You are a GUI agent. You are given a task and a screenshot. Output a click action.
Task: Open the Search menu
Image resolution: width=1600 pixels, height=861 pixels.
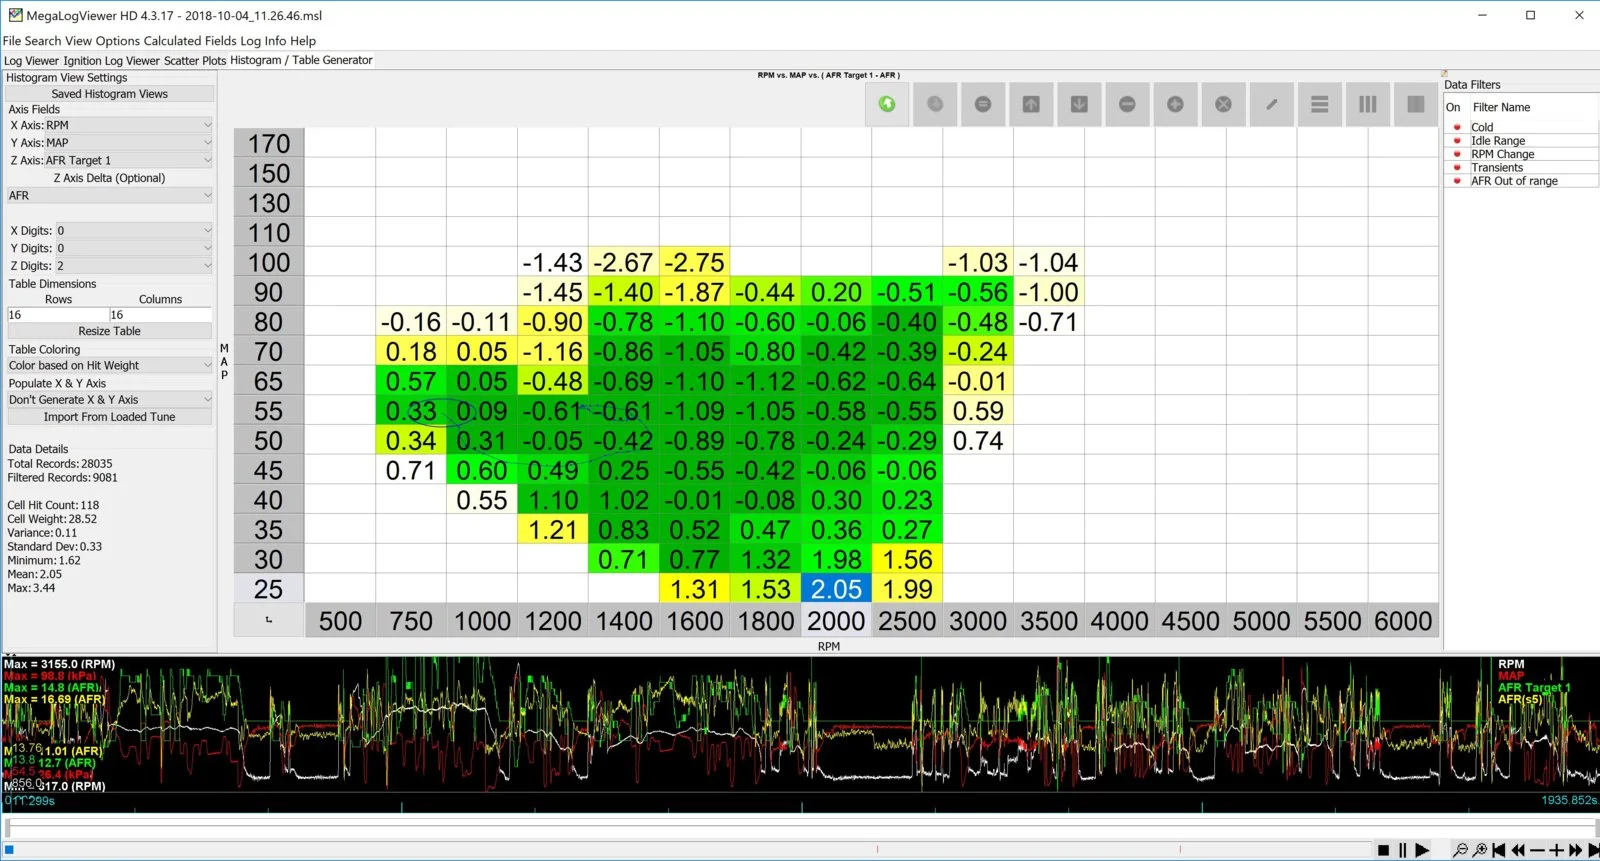pyautogui.click(x=43, y=41)
